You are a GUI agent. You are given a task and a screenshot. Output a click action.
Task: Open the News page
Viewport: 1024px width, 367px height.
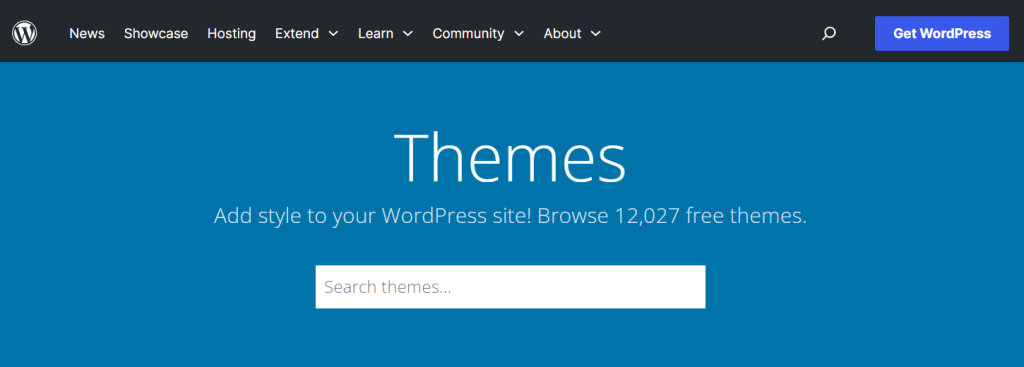pos(87,33)
